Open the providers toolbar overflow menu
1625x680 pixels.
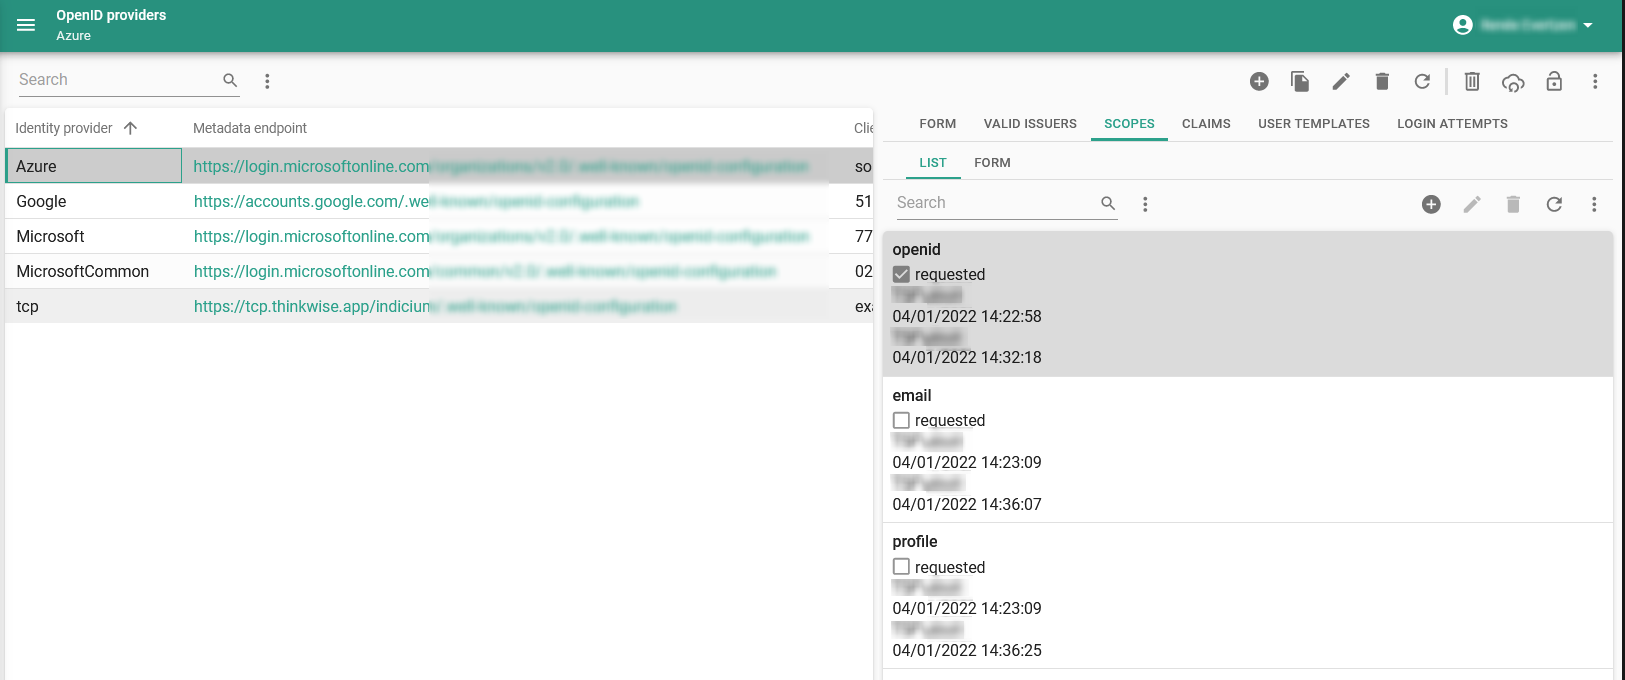(1595, 81)
